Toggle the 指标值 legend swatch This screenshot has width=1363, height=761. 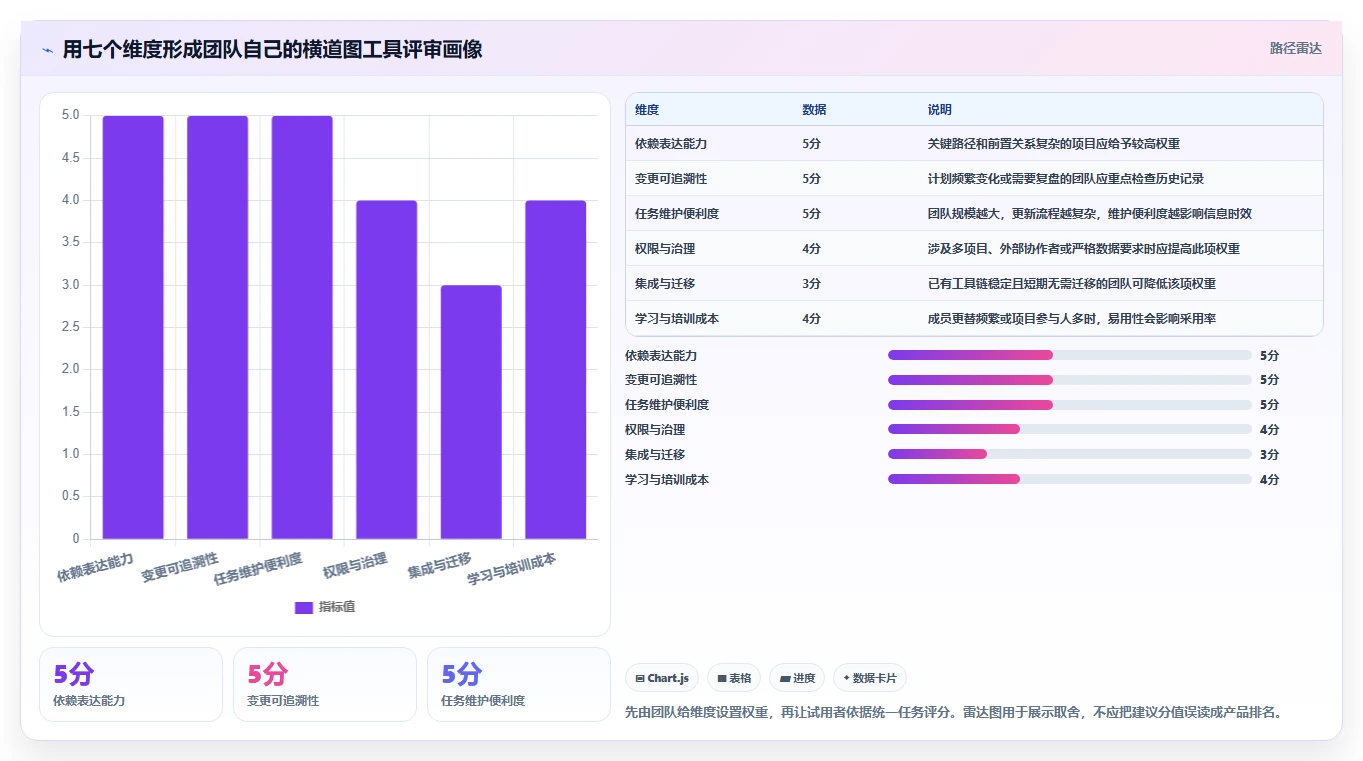pyautogui.click(x=304, y=608)
